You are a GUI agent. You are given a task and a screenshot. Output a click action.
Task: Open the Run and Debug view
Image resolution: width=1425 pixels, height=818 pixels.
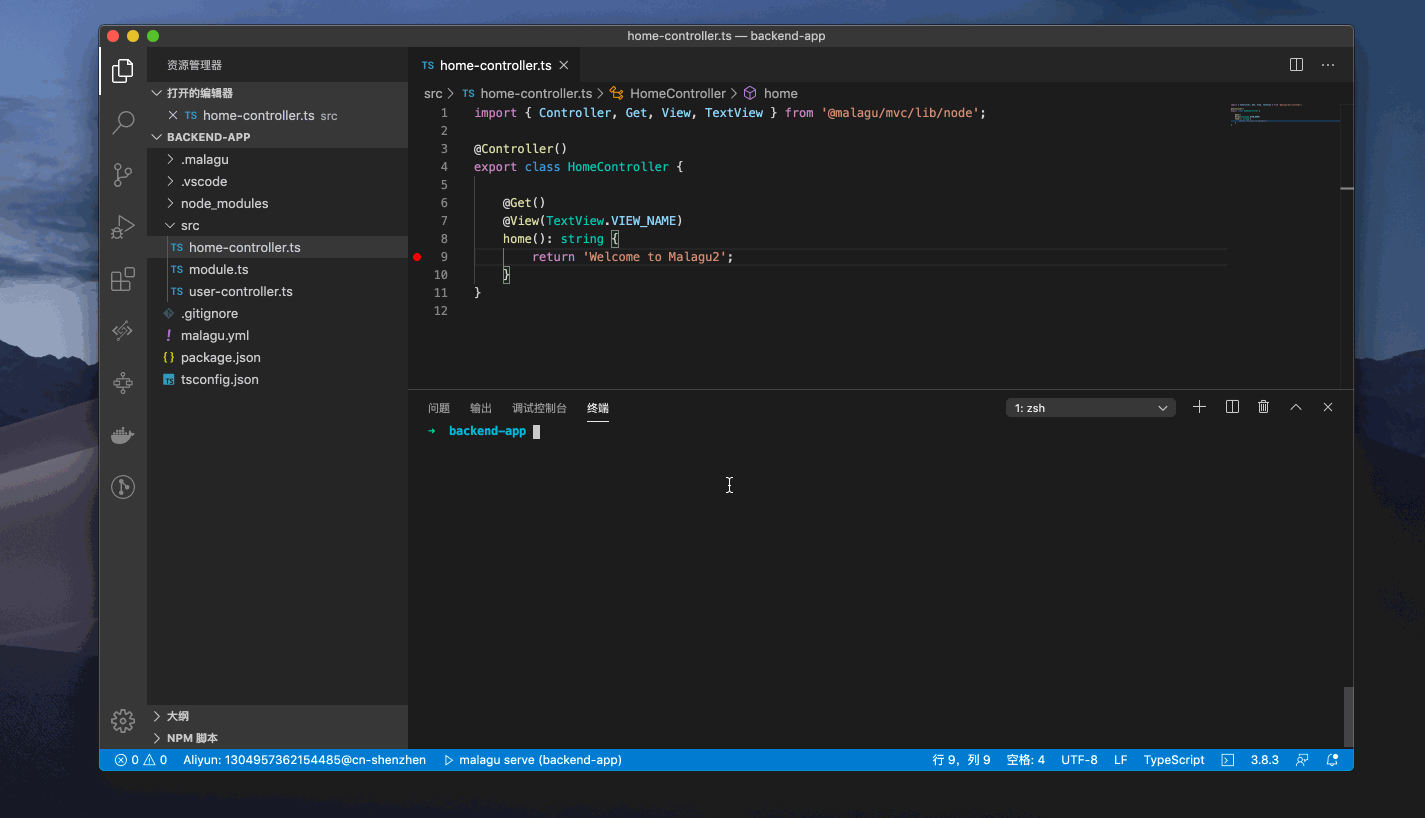click(123, 227)
